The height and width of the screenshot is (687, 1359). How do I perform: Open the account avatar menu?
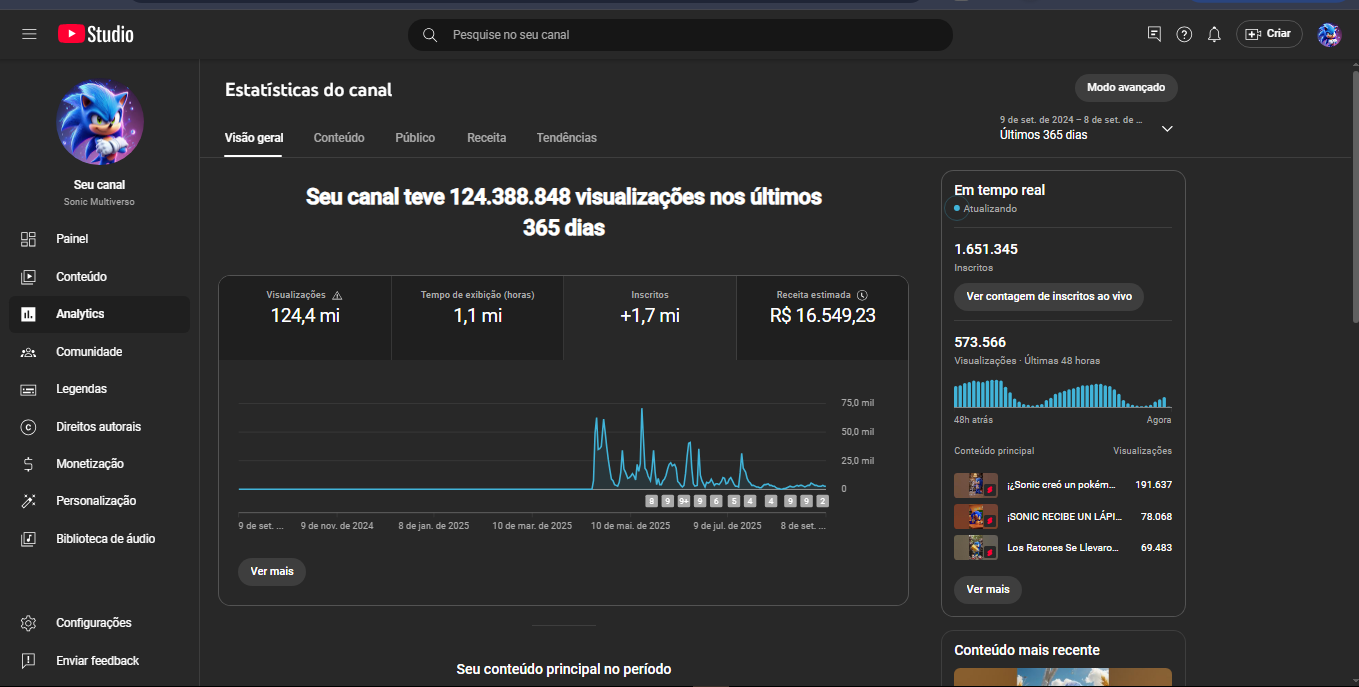1329,35
